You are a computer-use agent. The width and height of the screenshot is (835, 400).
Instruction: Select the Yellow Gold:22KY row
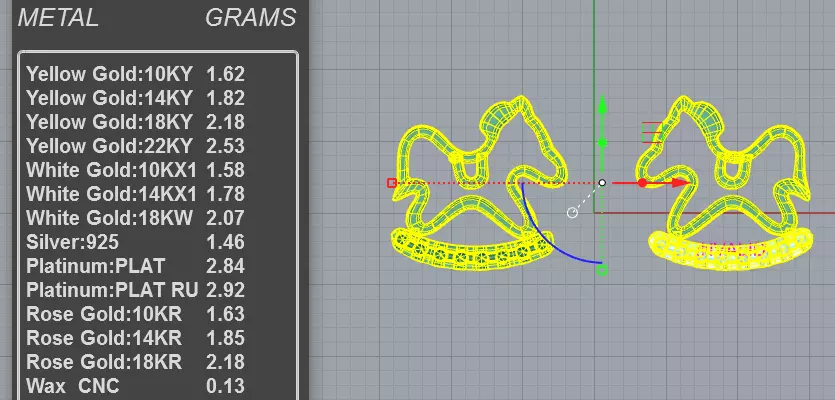point(136,145)
